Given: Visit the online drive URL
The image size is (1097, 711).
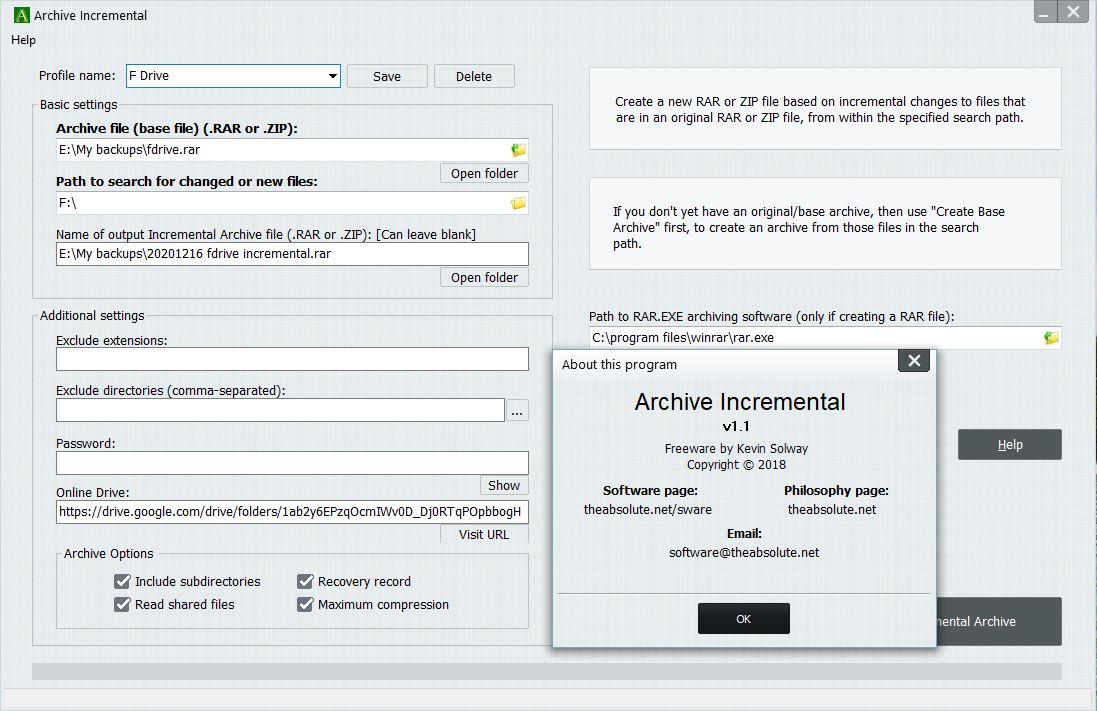Looking at the screenshot, I should [484, 534].
